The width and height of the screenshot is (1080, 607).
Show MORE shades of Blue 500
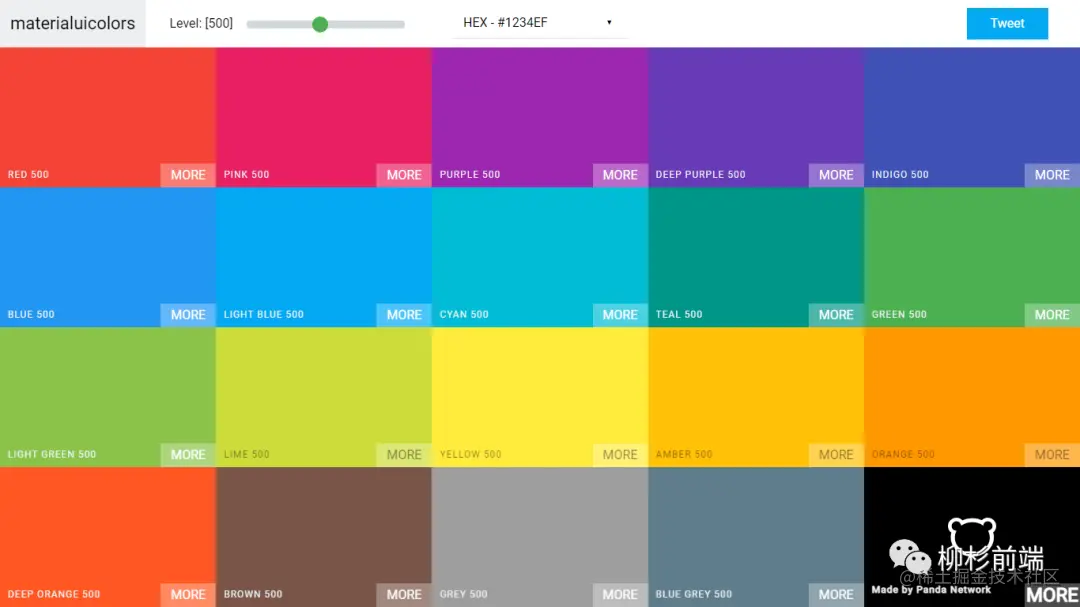click(188, 315)
